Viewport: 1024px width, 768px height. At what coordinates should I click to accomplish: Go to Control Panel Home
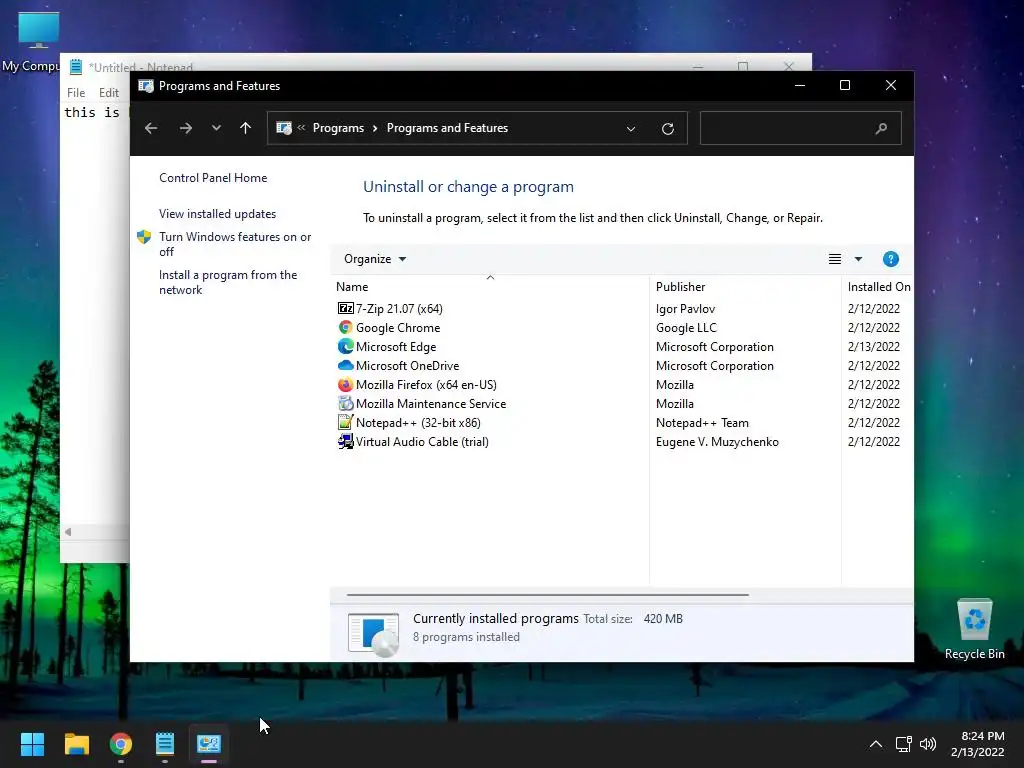[213, 178]
